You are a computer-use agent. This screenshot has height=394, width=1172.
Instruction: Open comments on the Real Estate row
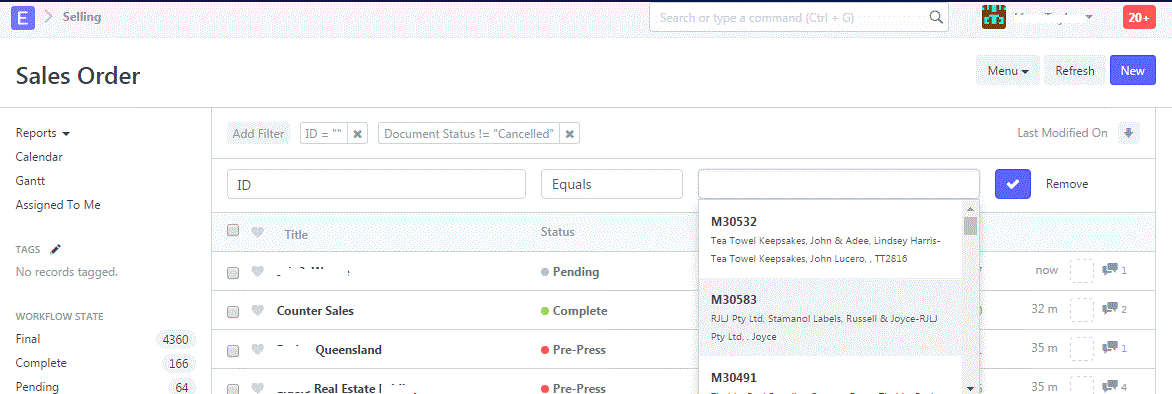click(x=1114, y=387)
